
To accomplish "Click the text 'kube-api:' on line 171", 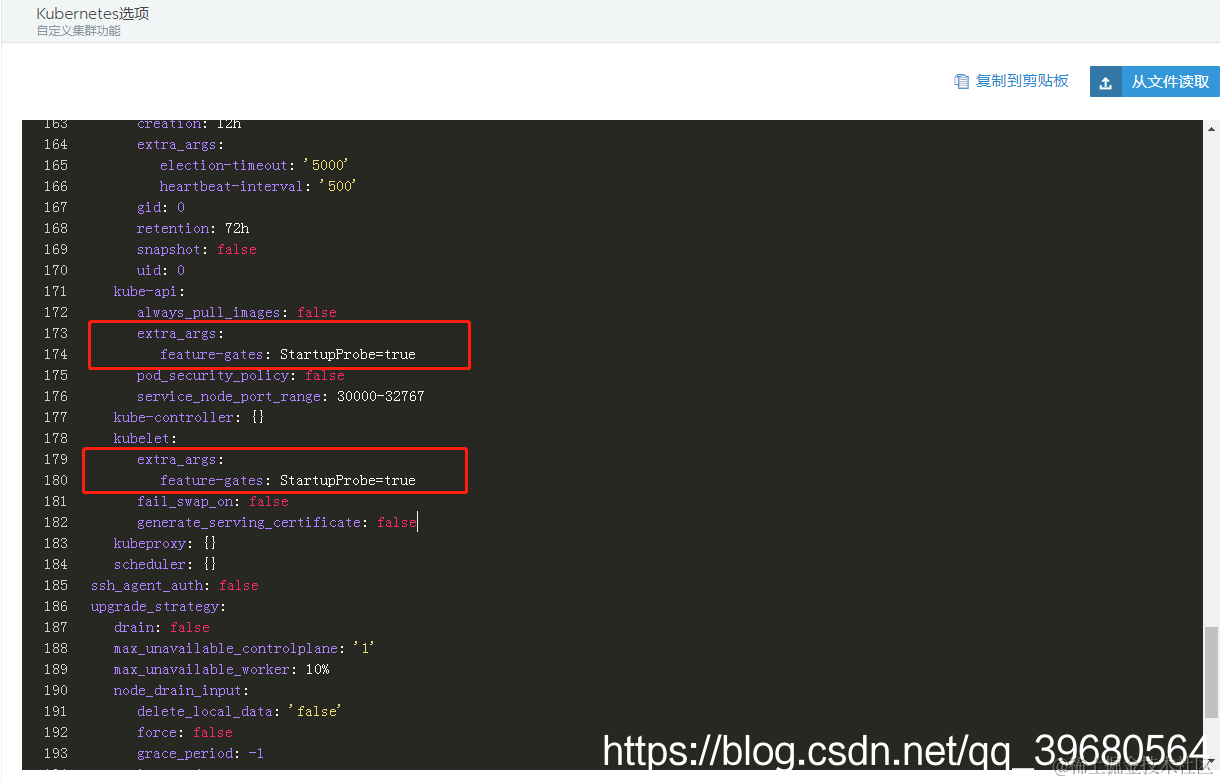I will click(149, 291).
